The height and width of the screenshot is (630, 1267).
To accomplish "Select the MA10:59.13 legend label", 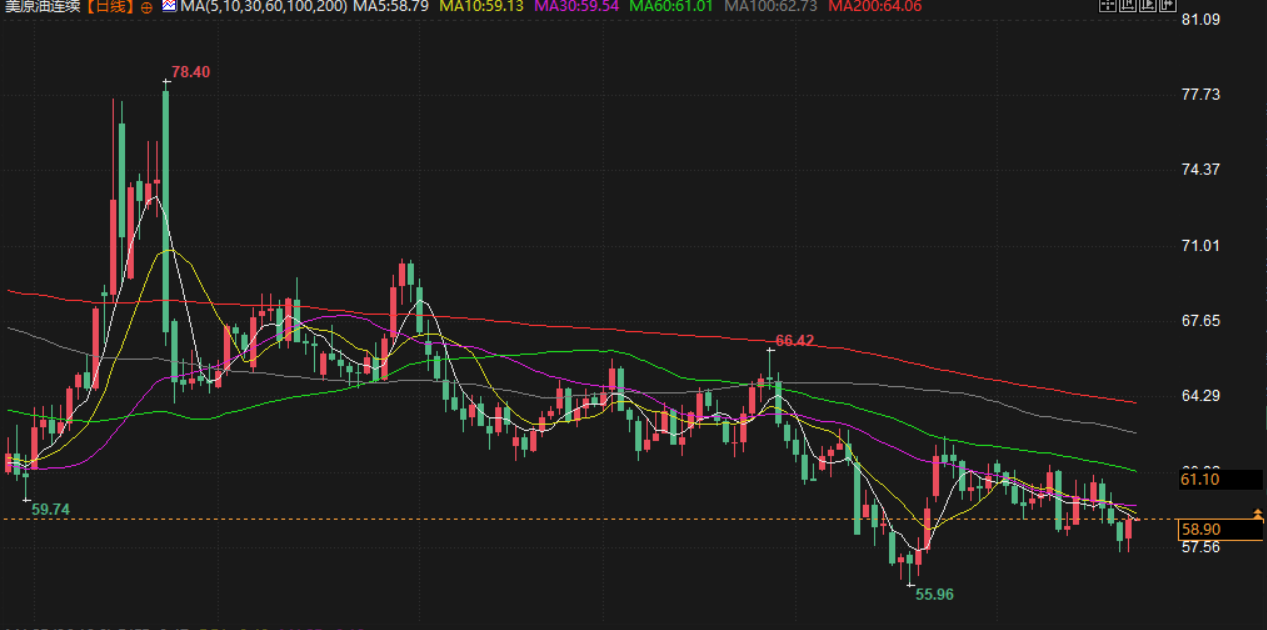I will click(x=483, y=6).
